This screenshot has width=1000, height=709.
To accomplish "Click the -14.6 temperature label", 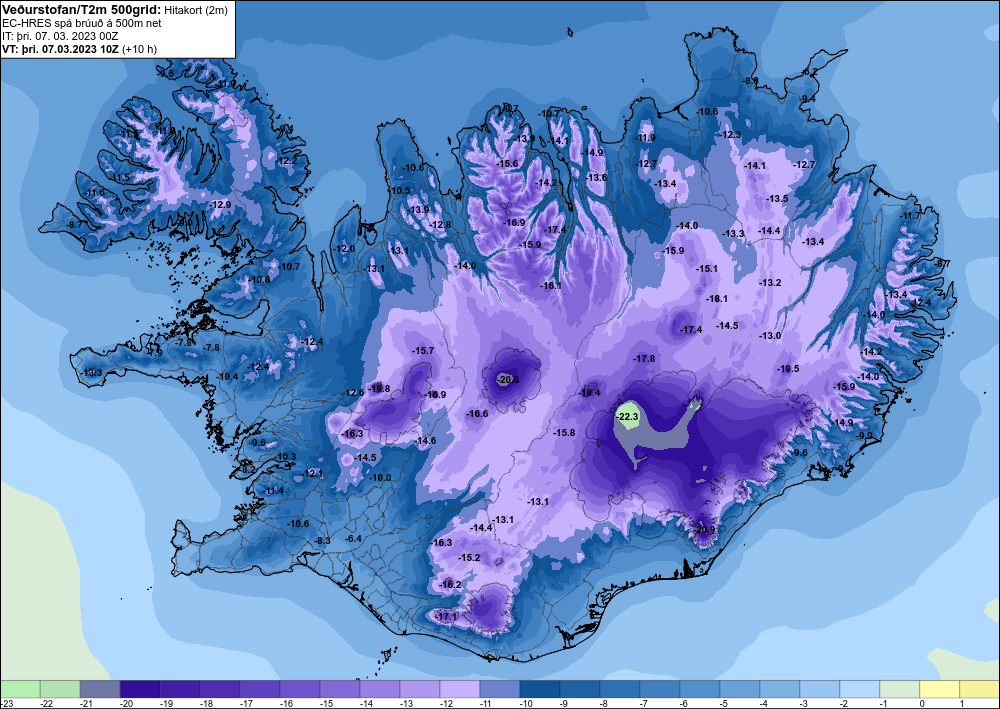I will (425, 441).
